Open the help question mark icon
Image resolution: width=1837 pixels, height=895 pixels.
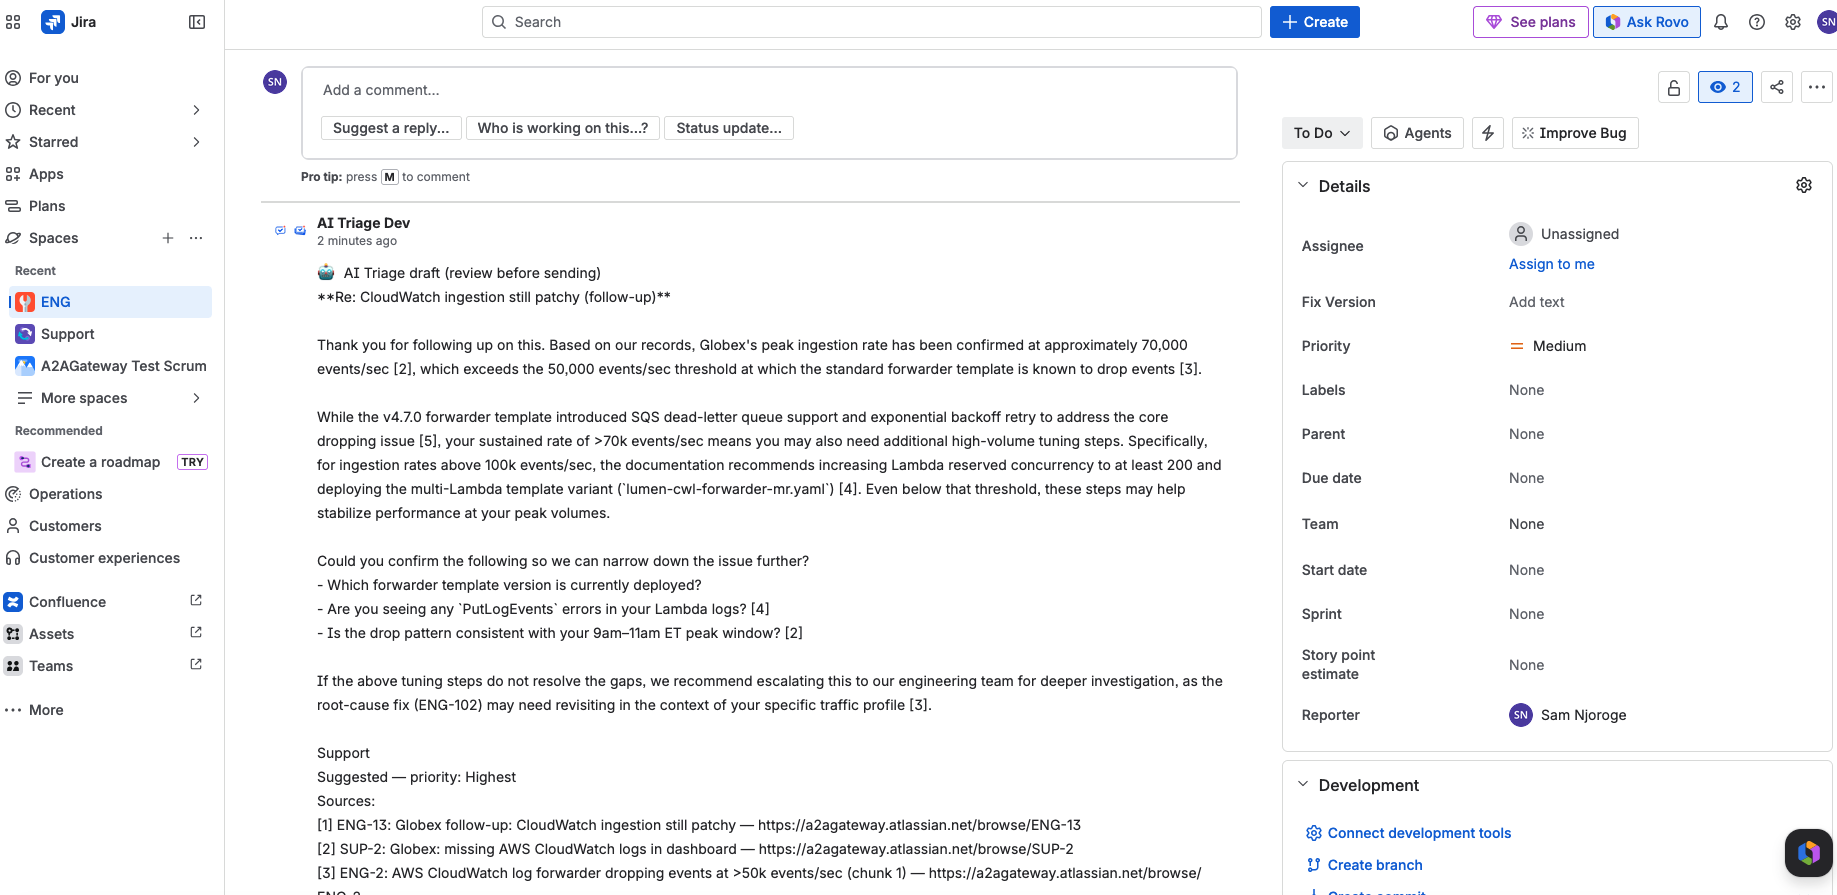point(1757,22)
